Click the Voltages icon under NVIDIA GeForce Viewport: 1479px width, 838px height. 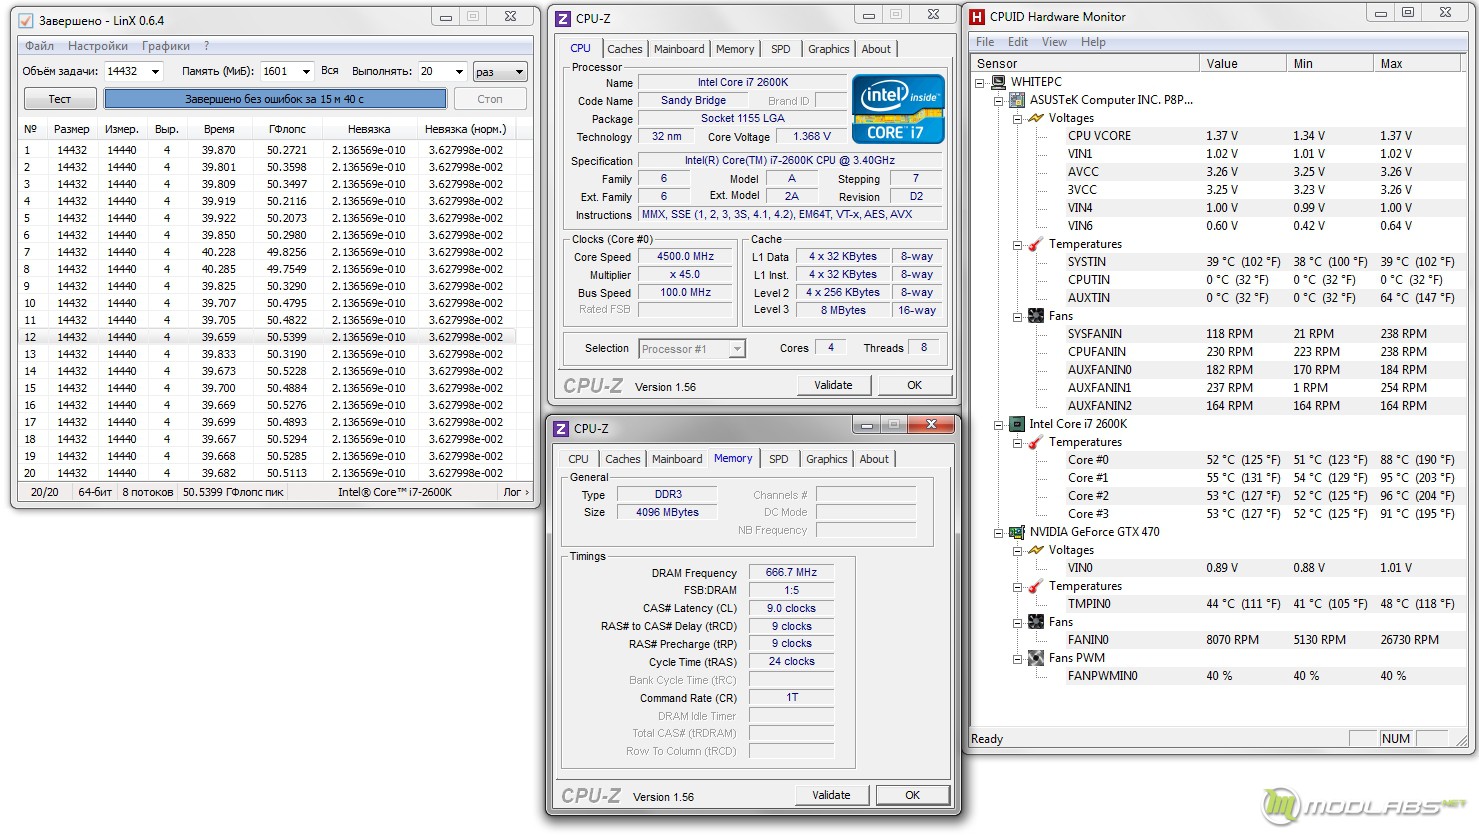[x=1036, y=550]
